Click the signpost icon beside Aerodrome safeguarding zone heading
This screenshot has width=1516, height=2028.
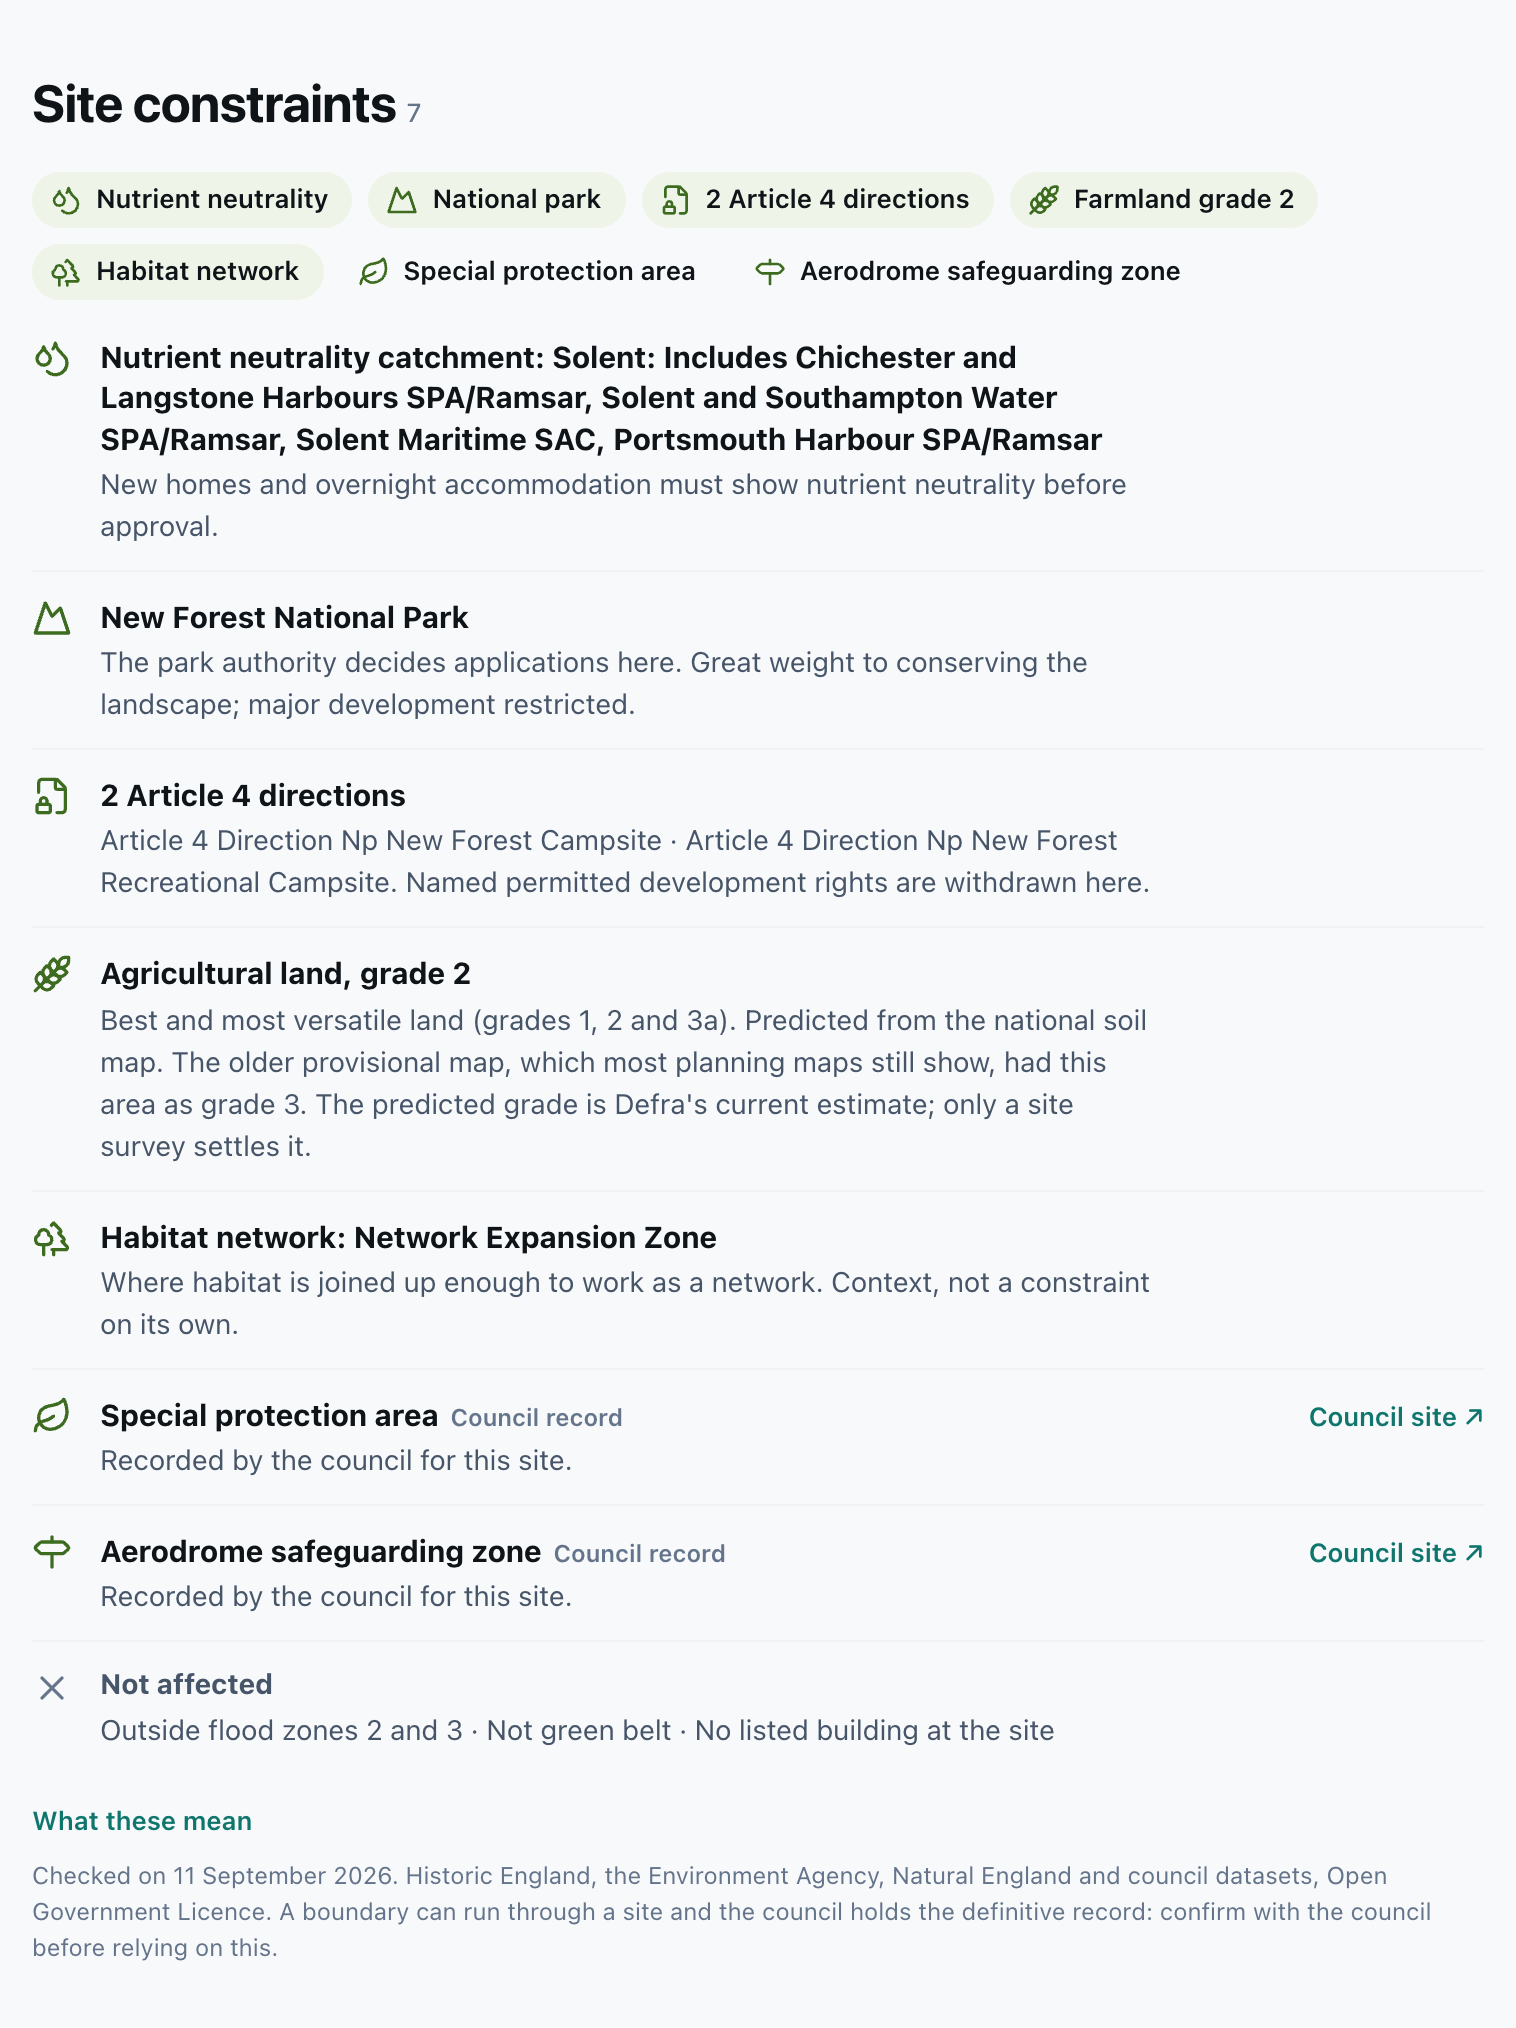pyautogui.click(x=52, y=1553)
